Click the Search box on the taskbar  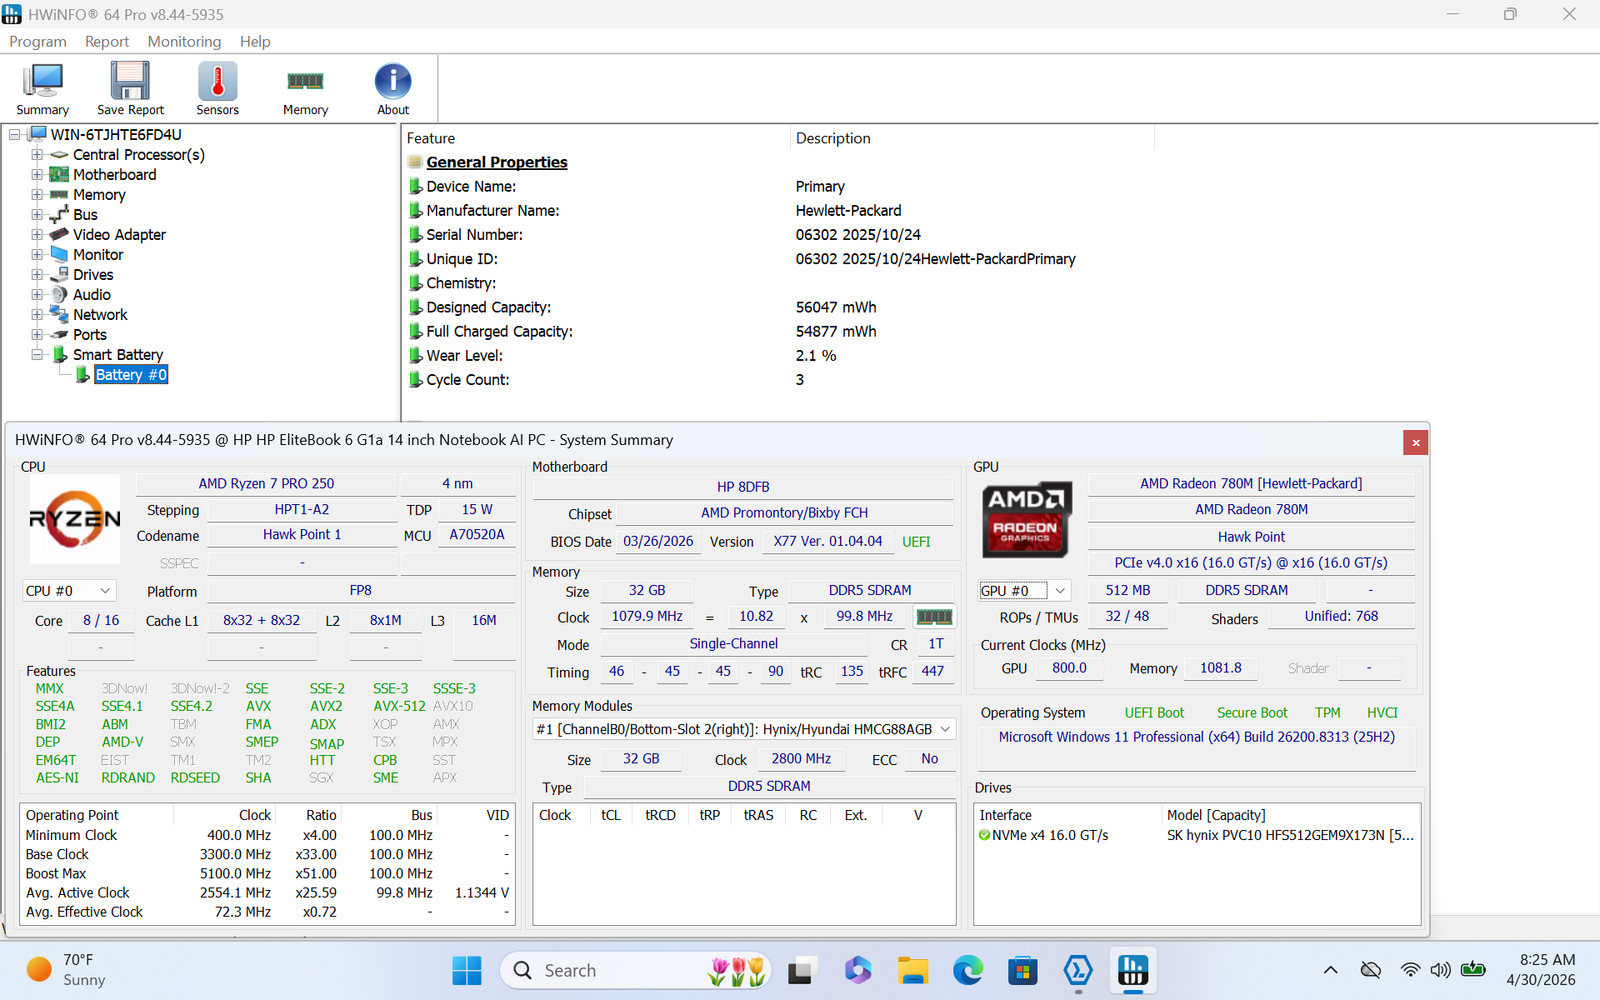click(635, 970)
